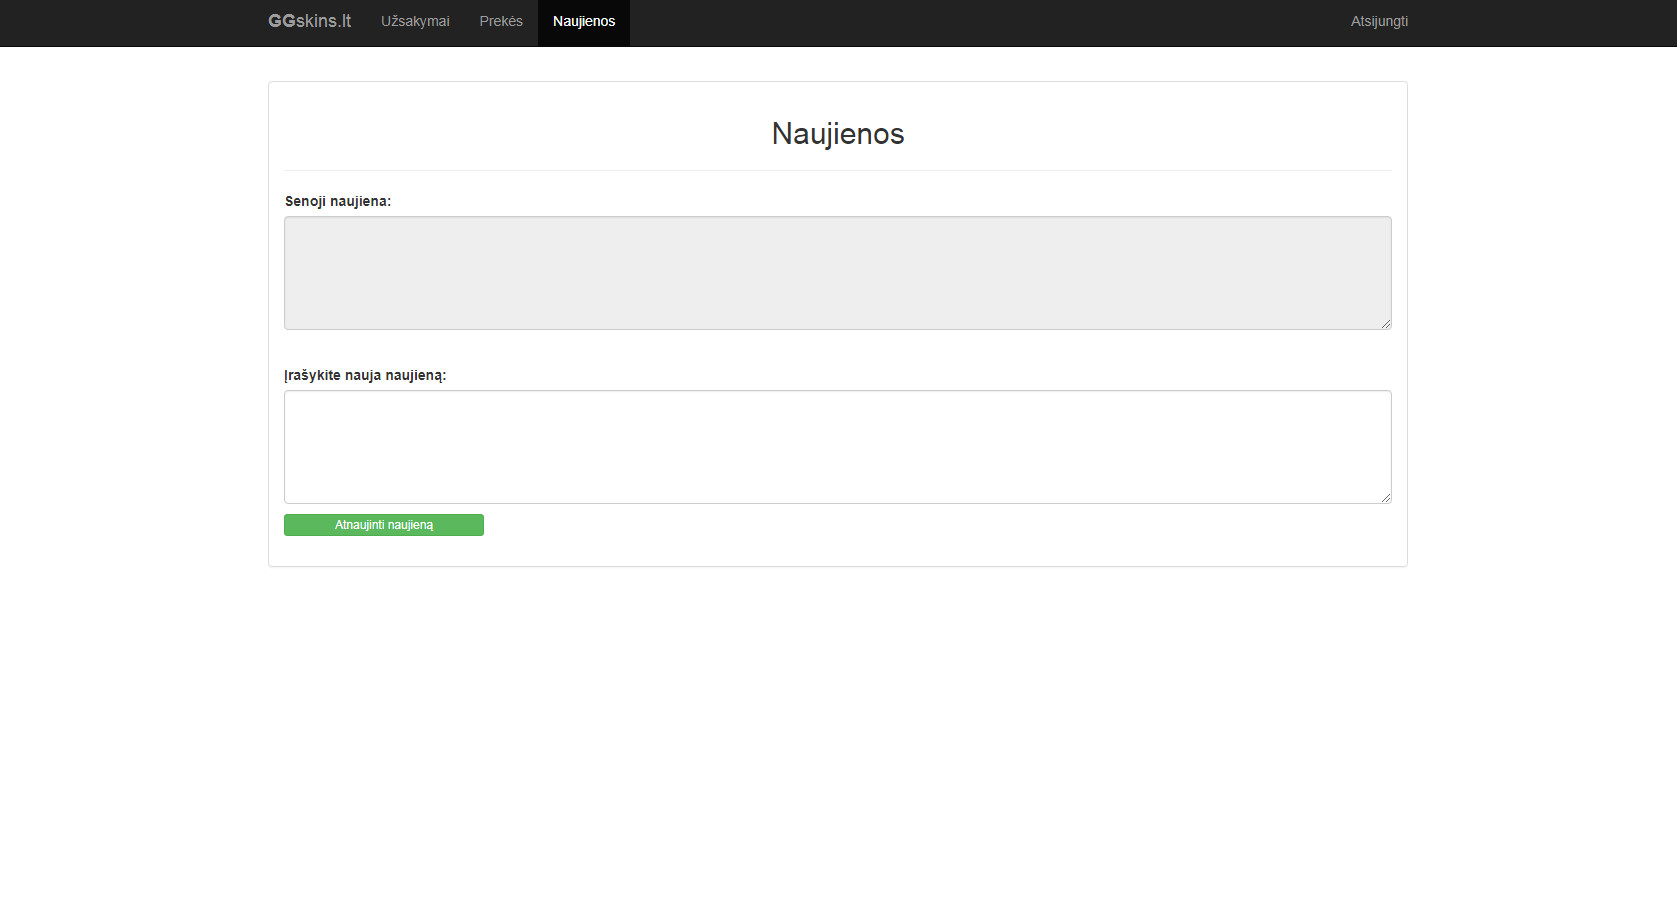Select the active Naujienos tab
Viewport: 1677px width, 913px height.
pos(584,21)
